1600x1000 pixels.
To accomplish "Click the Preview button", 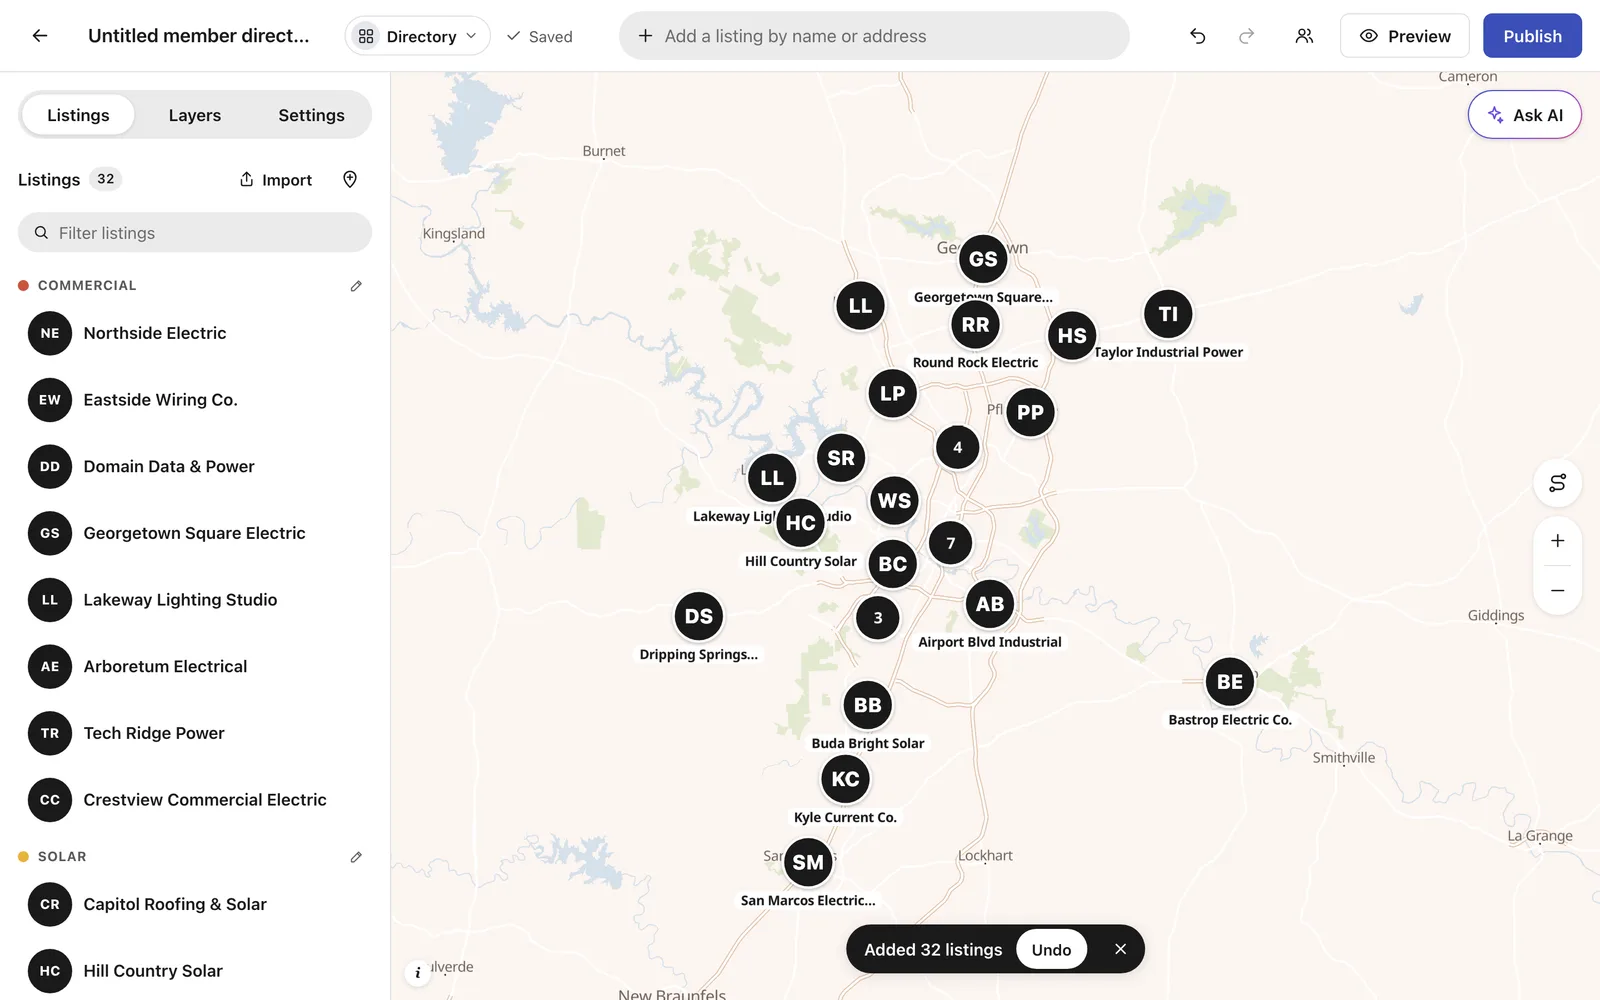I will point(1405,36).
